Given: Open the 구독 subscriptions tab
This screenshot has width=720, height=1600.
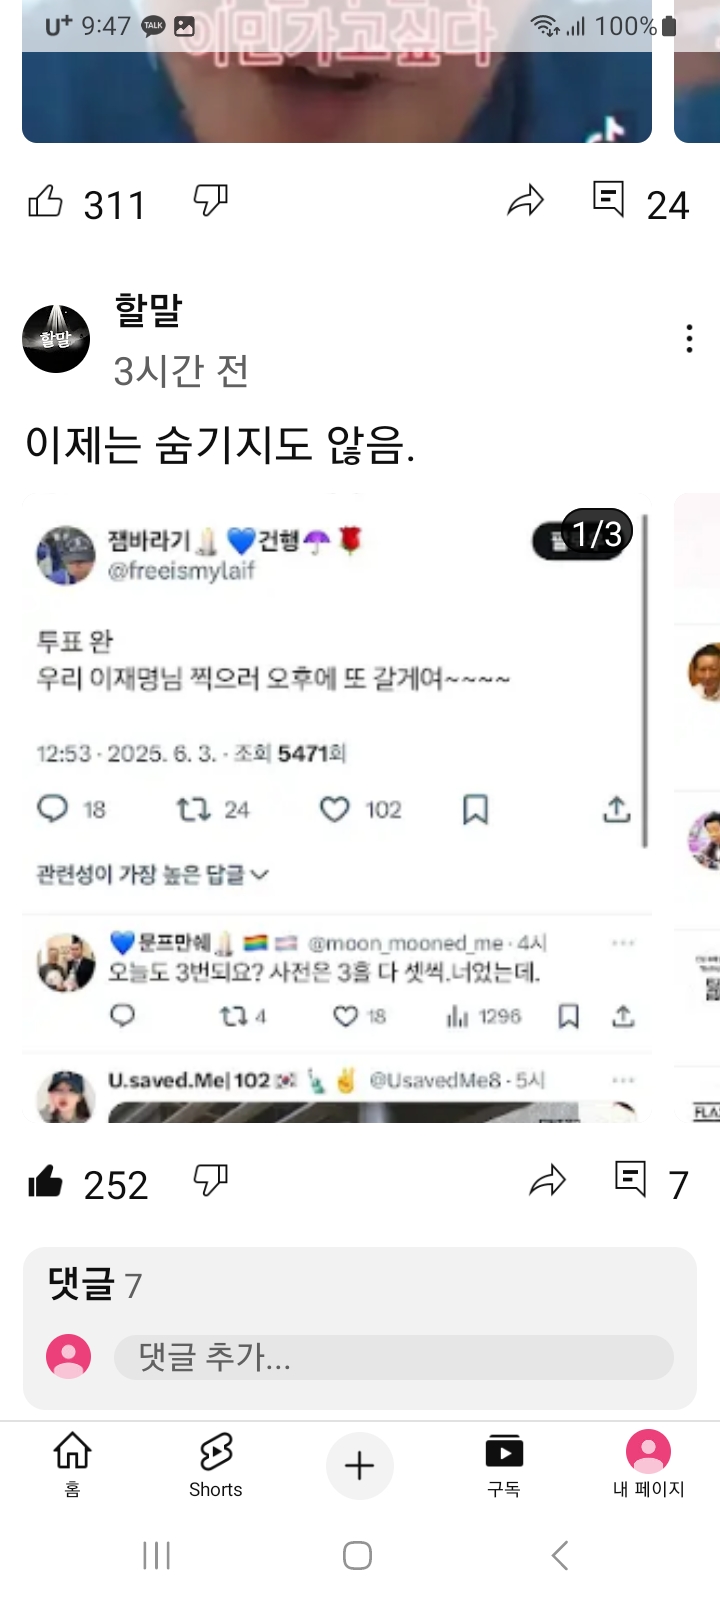Looking at the screenshot, I should tap(504, 1464).
